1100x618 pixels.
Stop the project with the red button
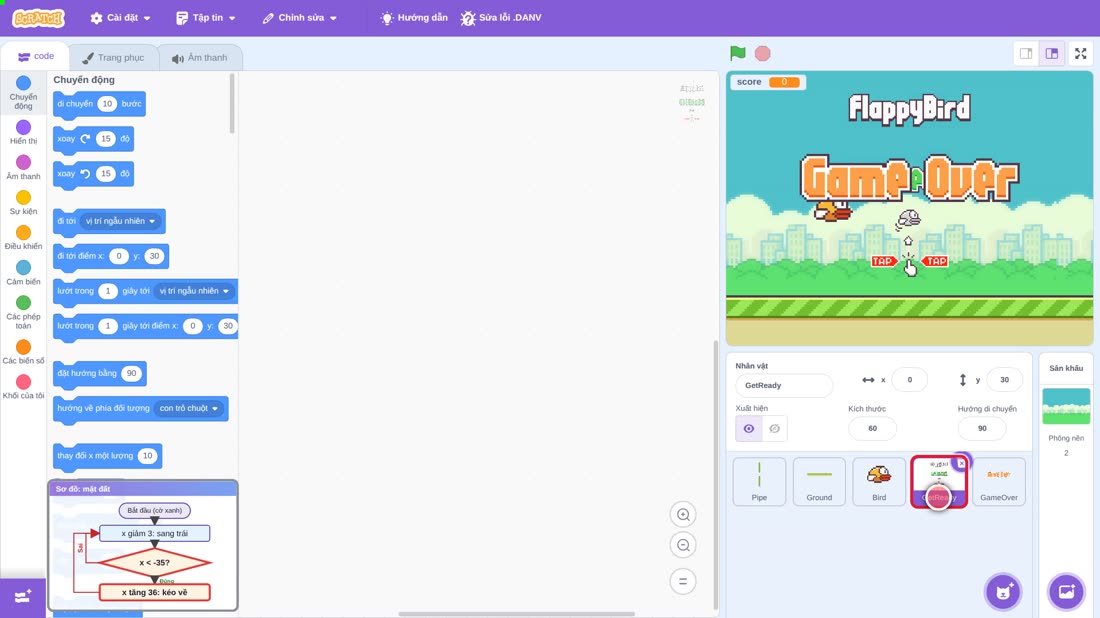coord(763,53)
